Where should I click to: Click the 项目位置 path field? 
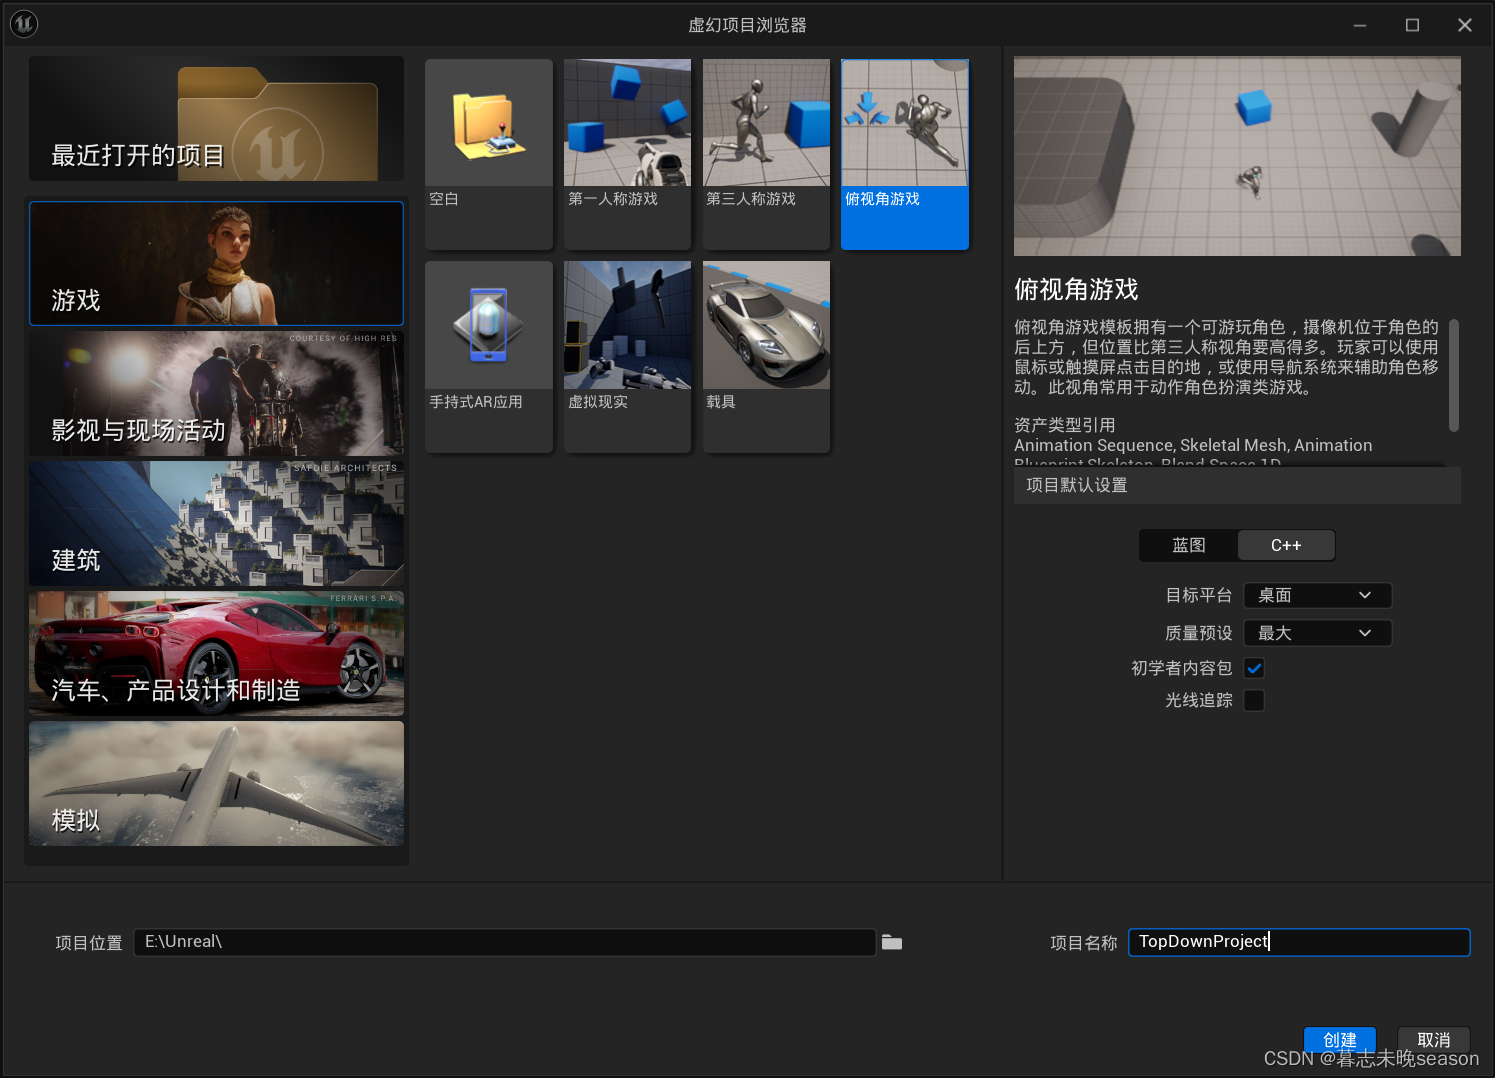[505, 942]
